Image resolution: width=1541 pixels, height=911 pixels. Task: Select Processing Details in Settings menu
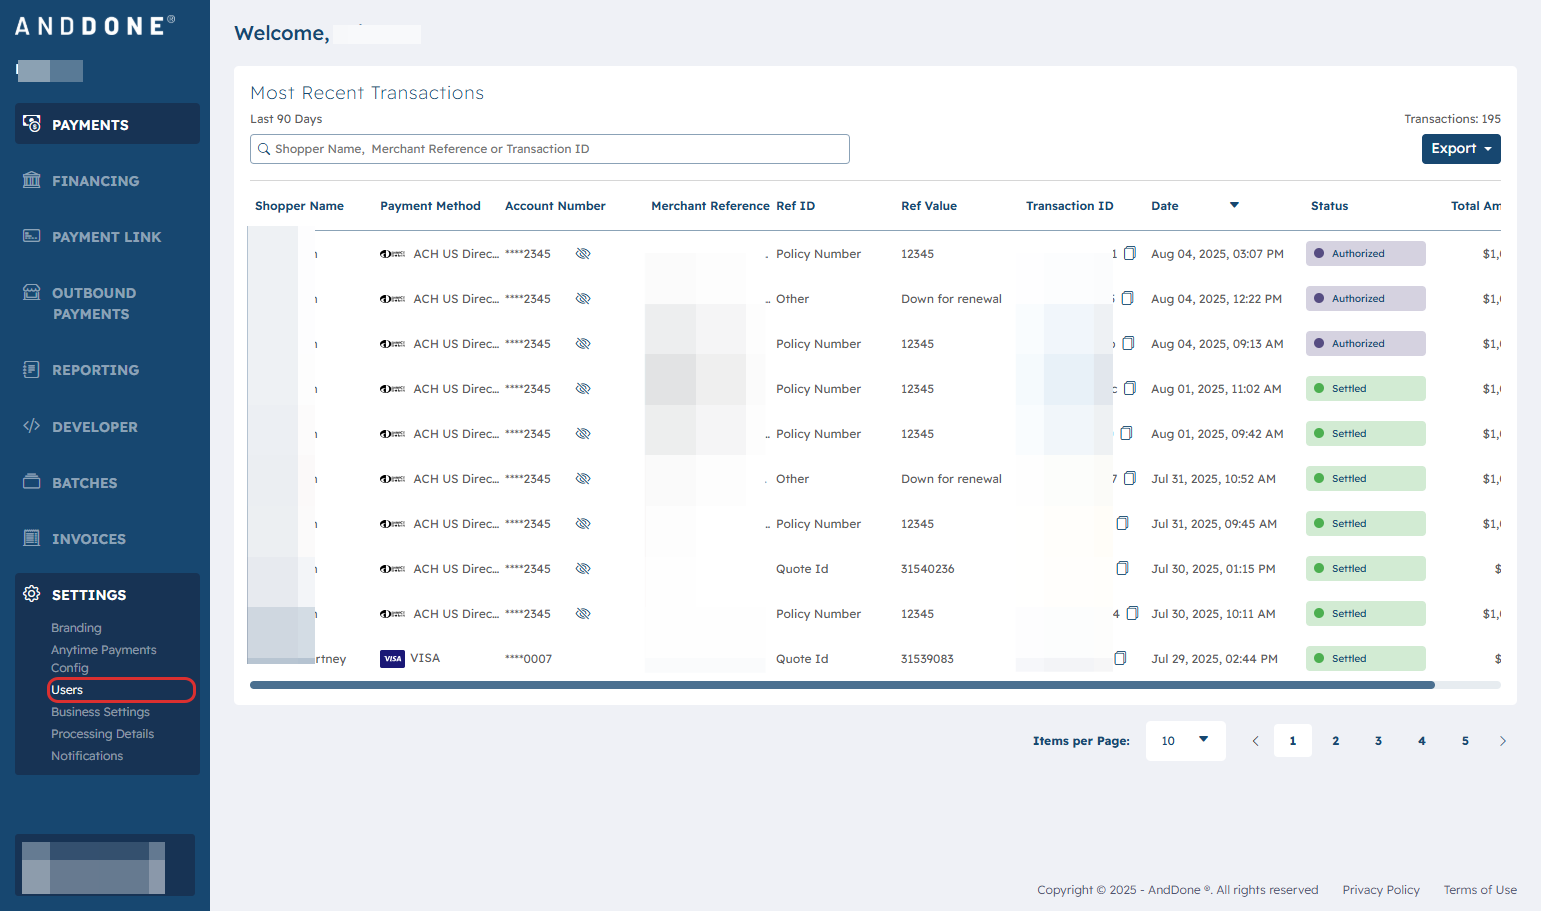pos(102,734)
